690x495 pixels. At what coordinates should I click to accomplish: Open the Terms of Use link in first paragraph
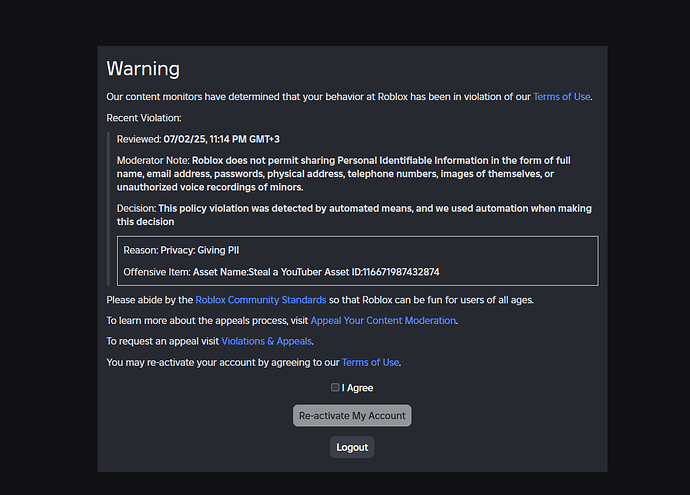(562, 97)
